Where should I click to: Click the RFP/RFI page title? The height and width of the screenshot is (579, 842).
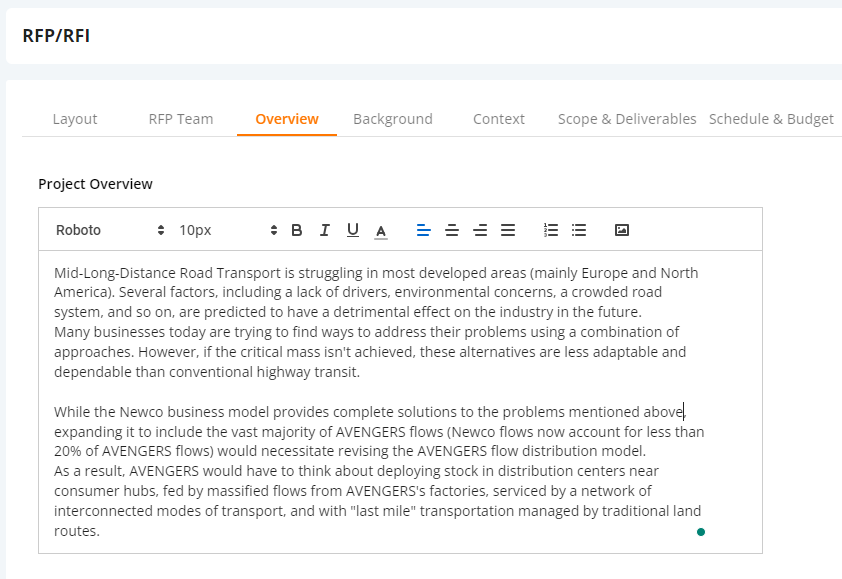[56, 36]
